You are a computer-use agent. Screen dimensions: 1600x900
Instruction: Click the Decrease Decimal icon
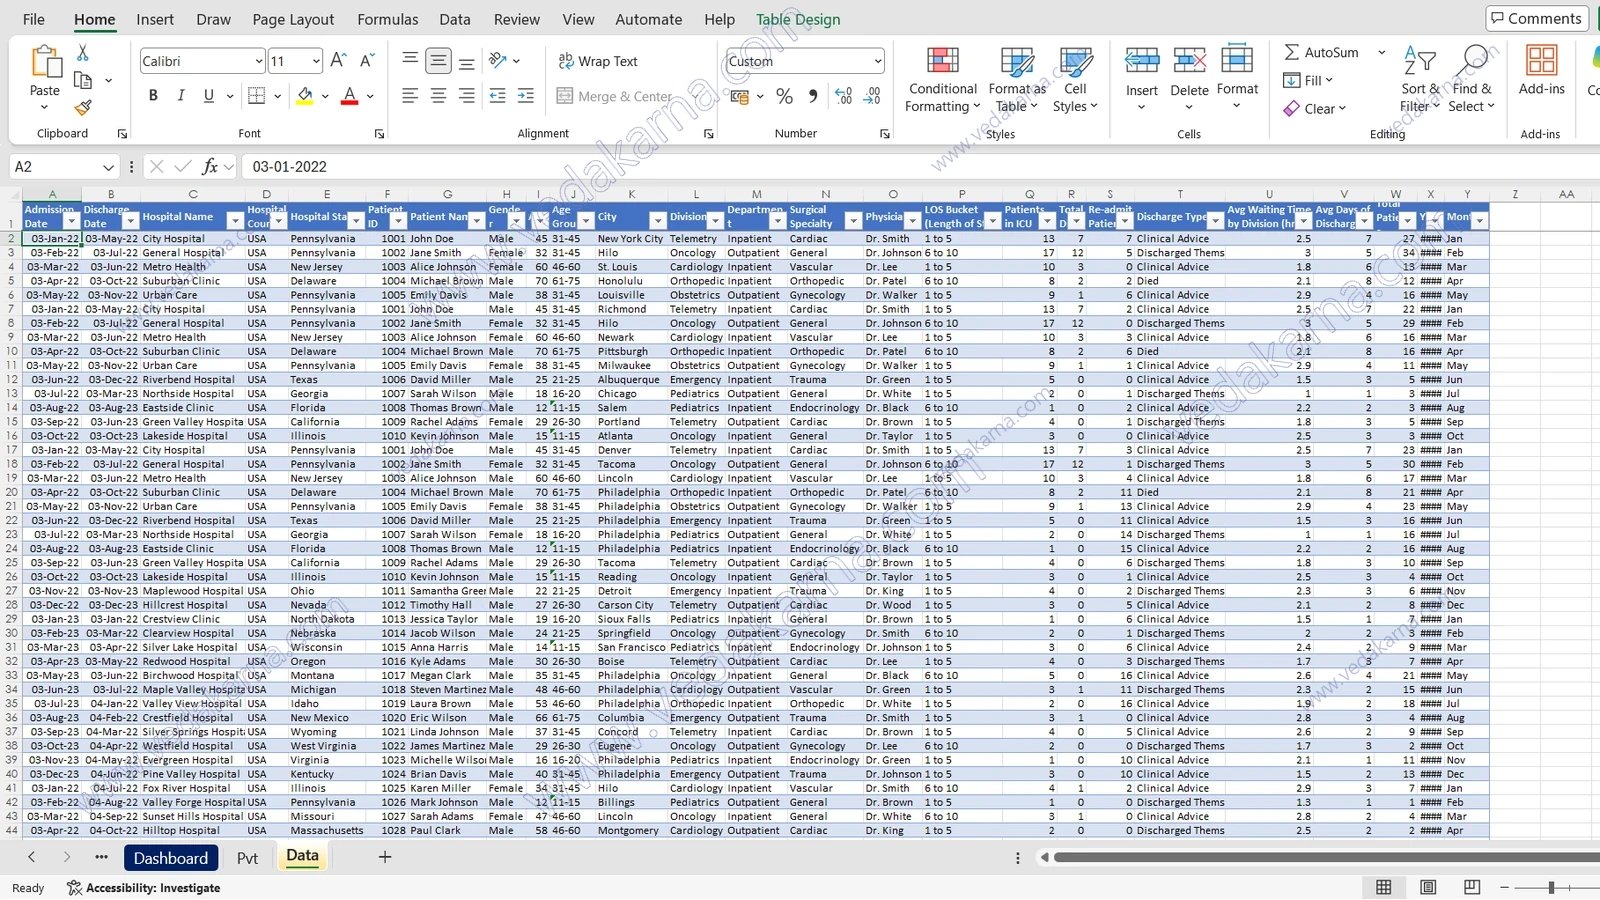coord(872,96)
